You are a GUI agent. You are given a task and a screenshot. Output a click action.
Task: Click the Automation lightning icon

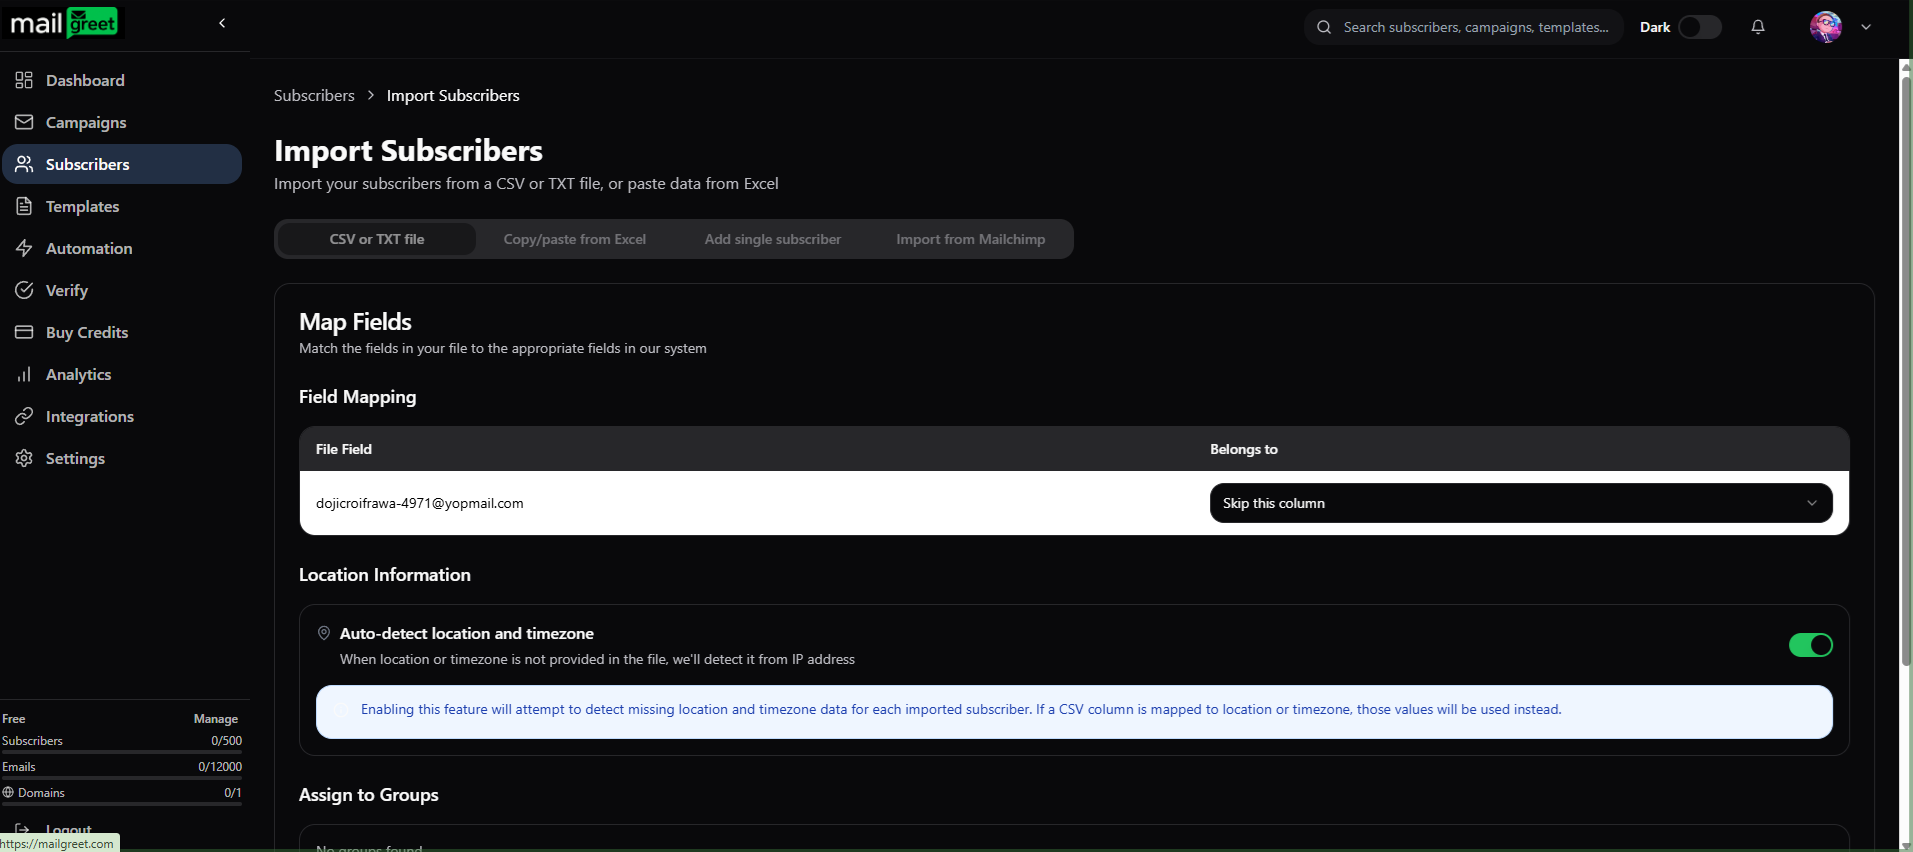tap(24, 248)
